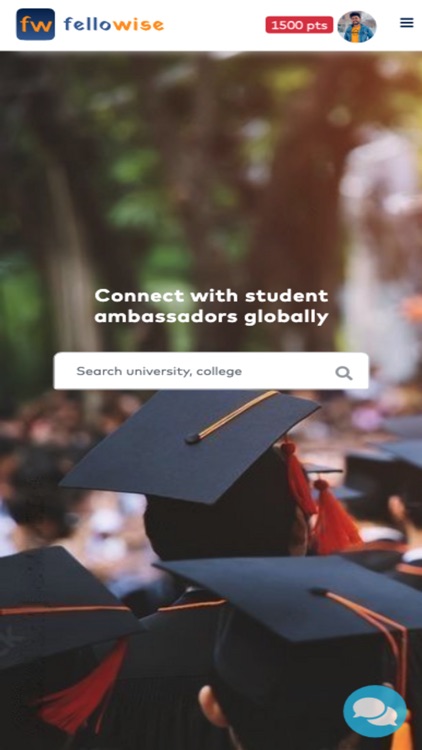The width and height of the screenshot is (422, 750).
Task: Select the orange 'wise' part of logo
Action: tap(139, 24)
